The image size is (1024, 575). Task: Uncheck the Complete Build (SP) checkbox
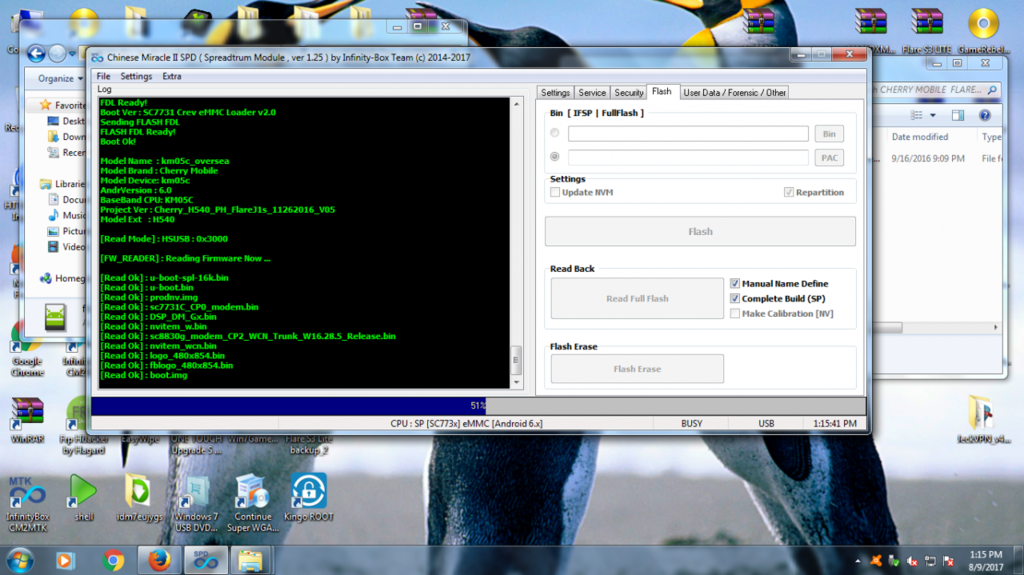pos(735,299)
